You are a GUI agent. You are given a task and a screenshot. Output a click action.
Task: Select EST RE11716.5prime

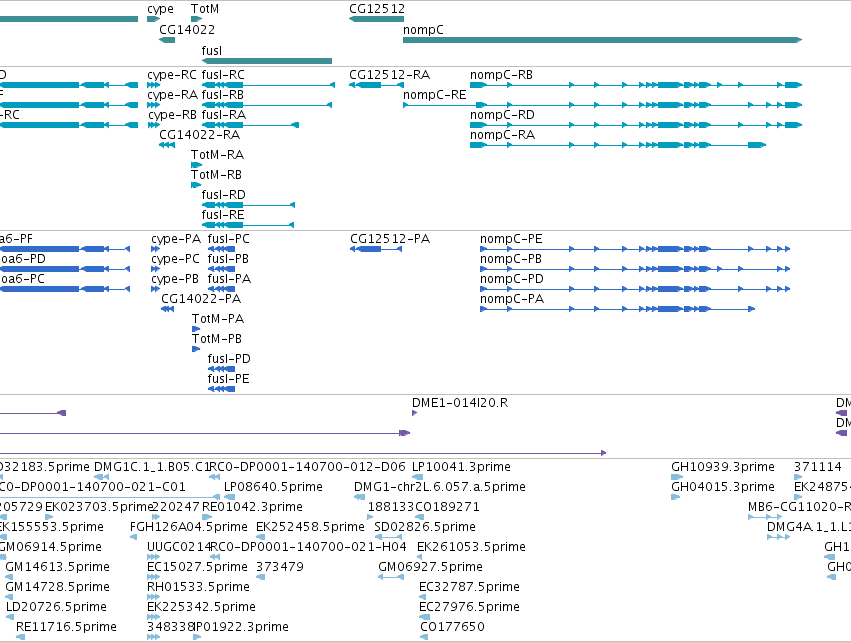[x=20, y=637]
